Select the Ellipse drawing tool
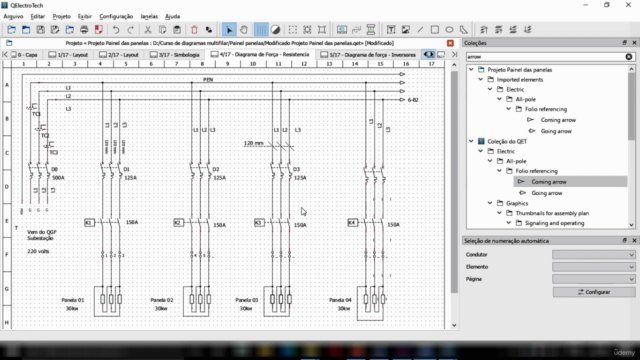 449,29
